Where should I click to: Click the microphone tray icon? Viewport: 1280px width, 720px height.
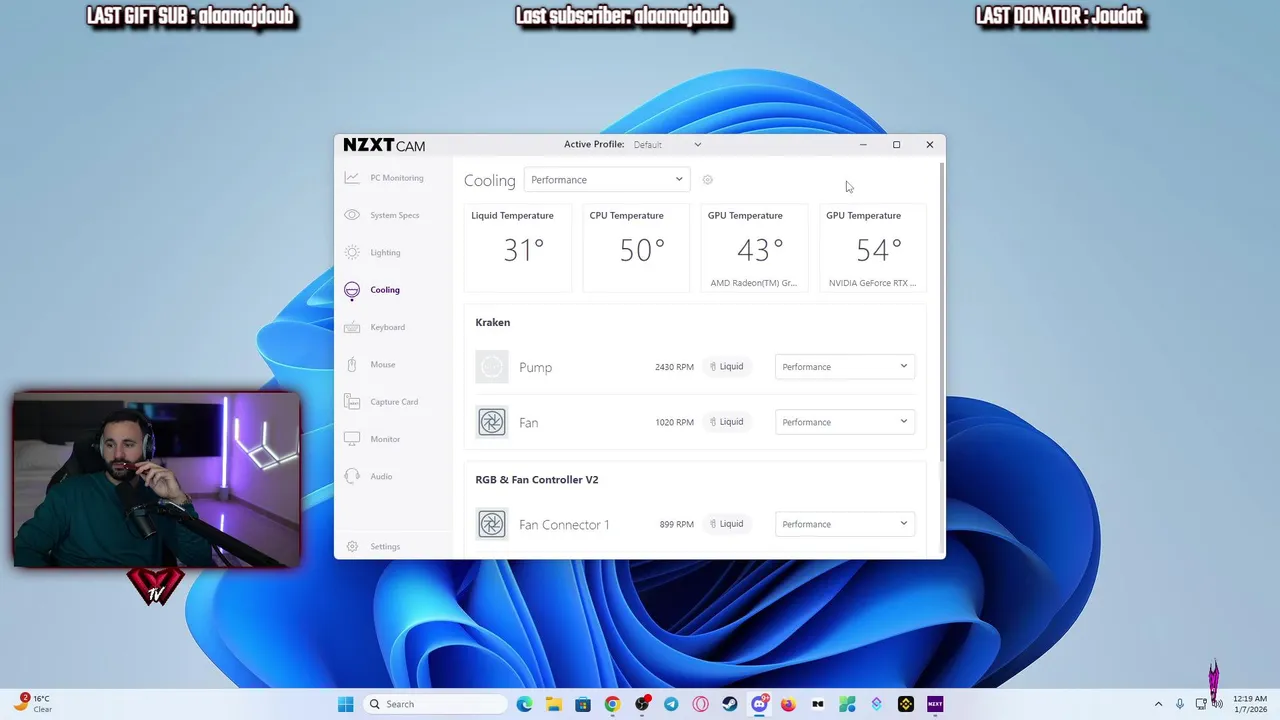pos(1180,704)
